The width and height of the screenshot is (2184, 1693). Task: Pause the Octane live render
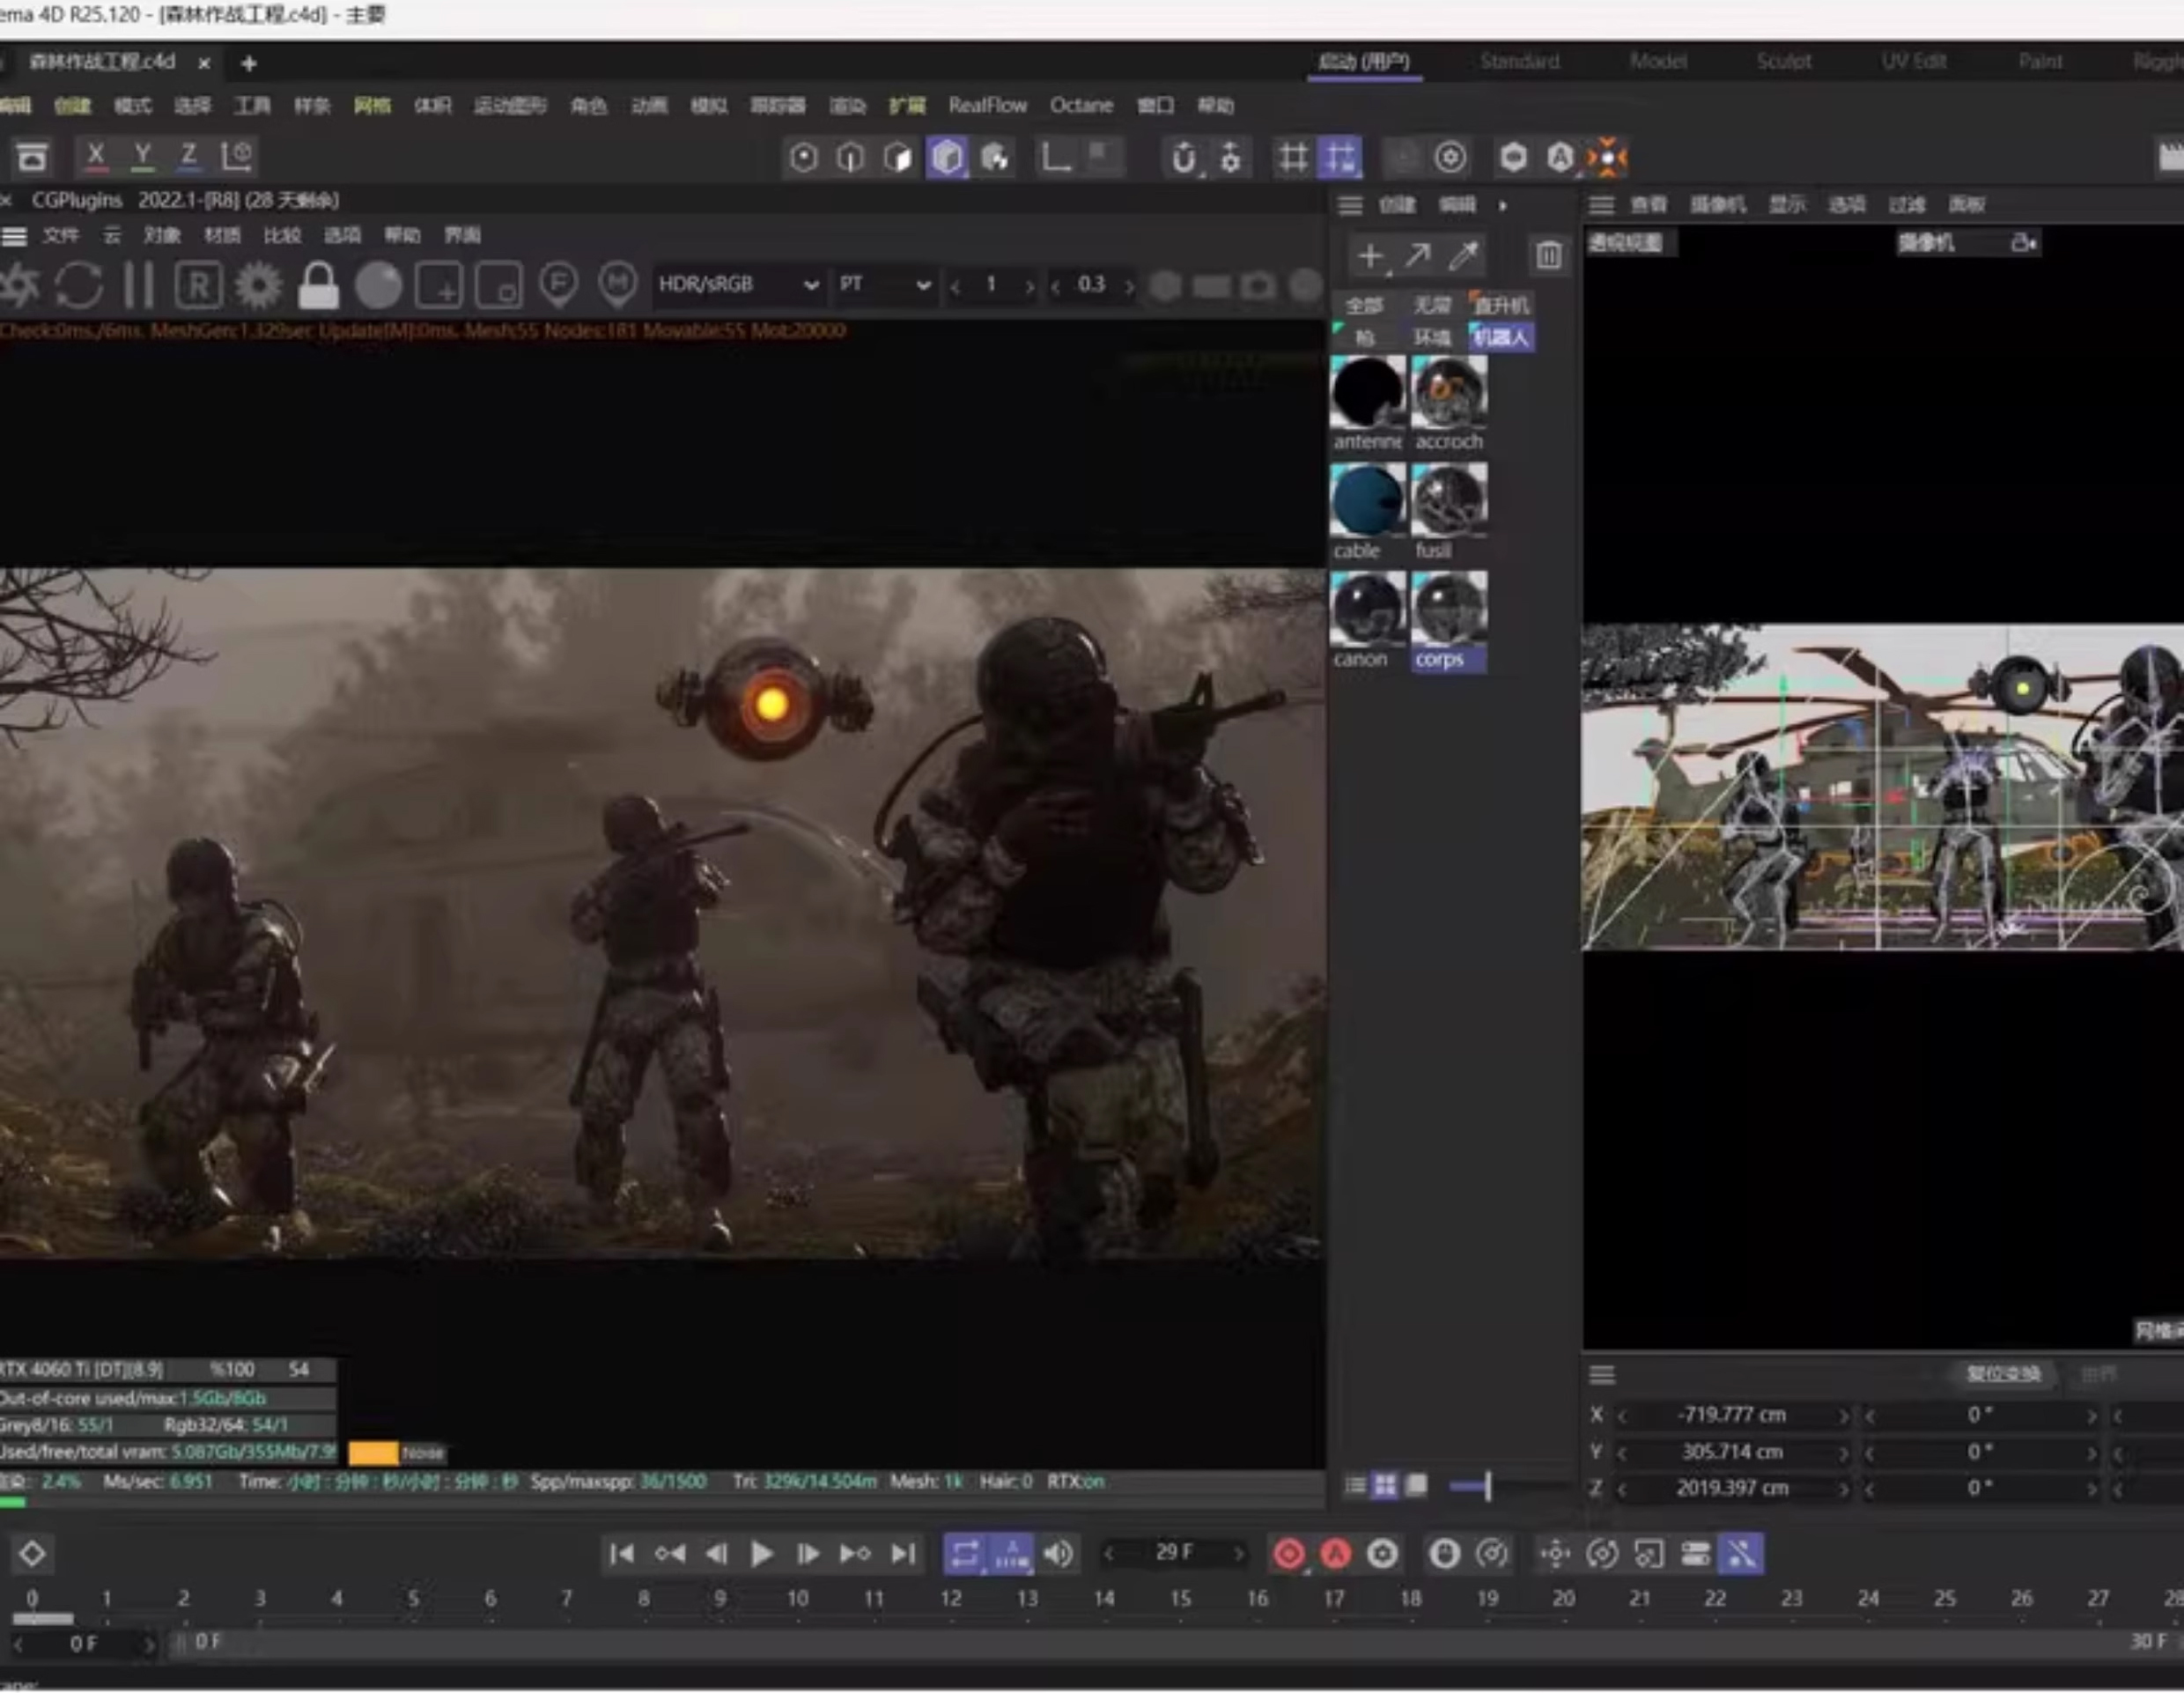139,286
